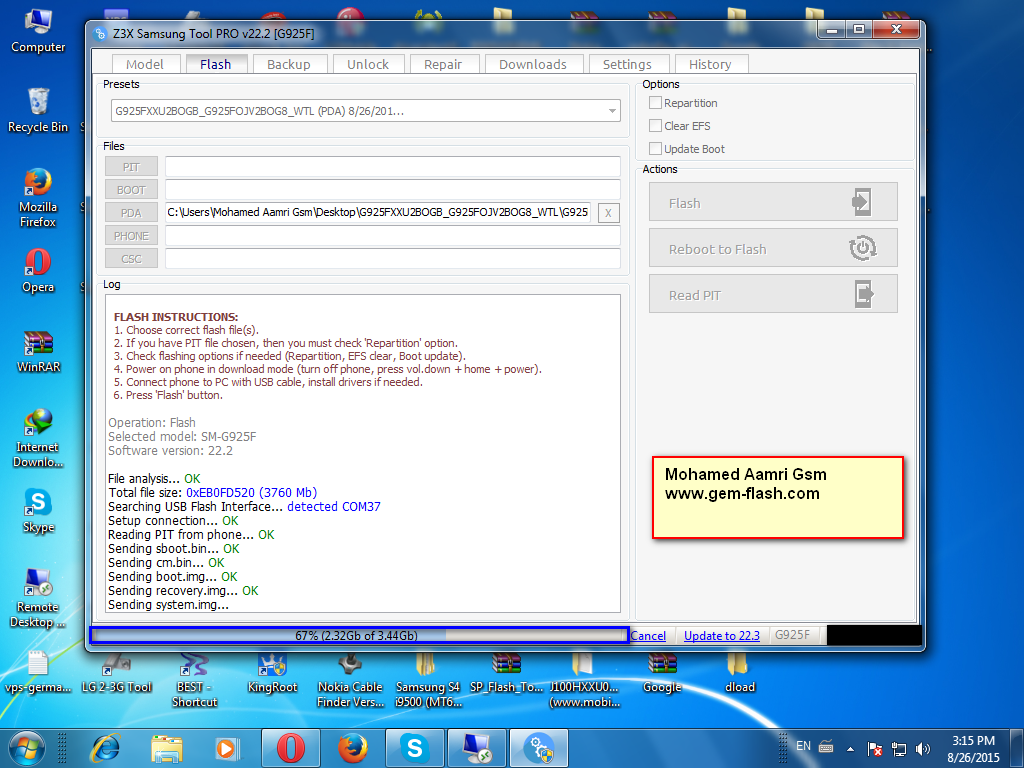The width and height of the screenshot is (1024, 768).
Task: Open Windows Explorer from taskbar
Action: click(167, 748)
